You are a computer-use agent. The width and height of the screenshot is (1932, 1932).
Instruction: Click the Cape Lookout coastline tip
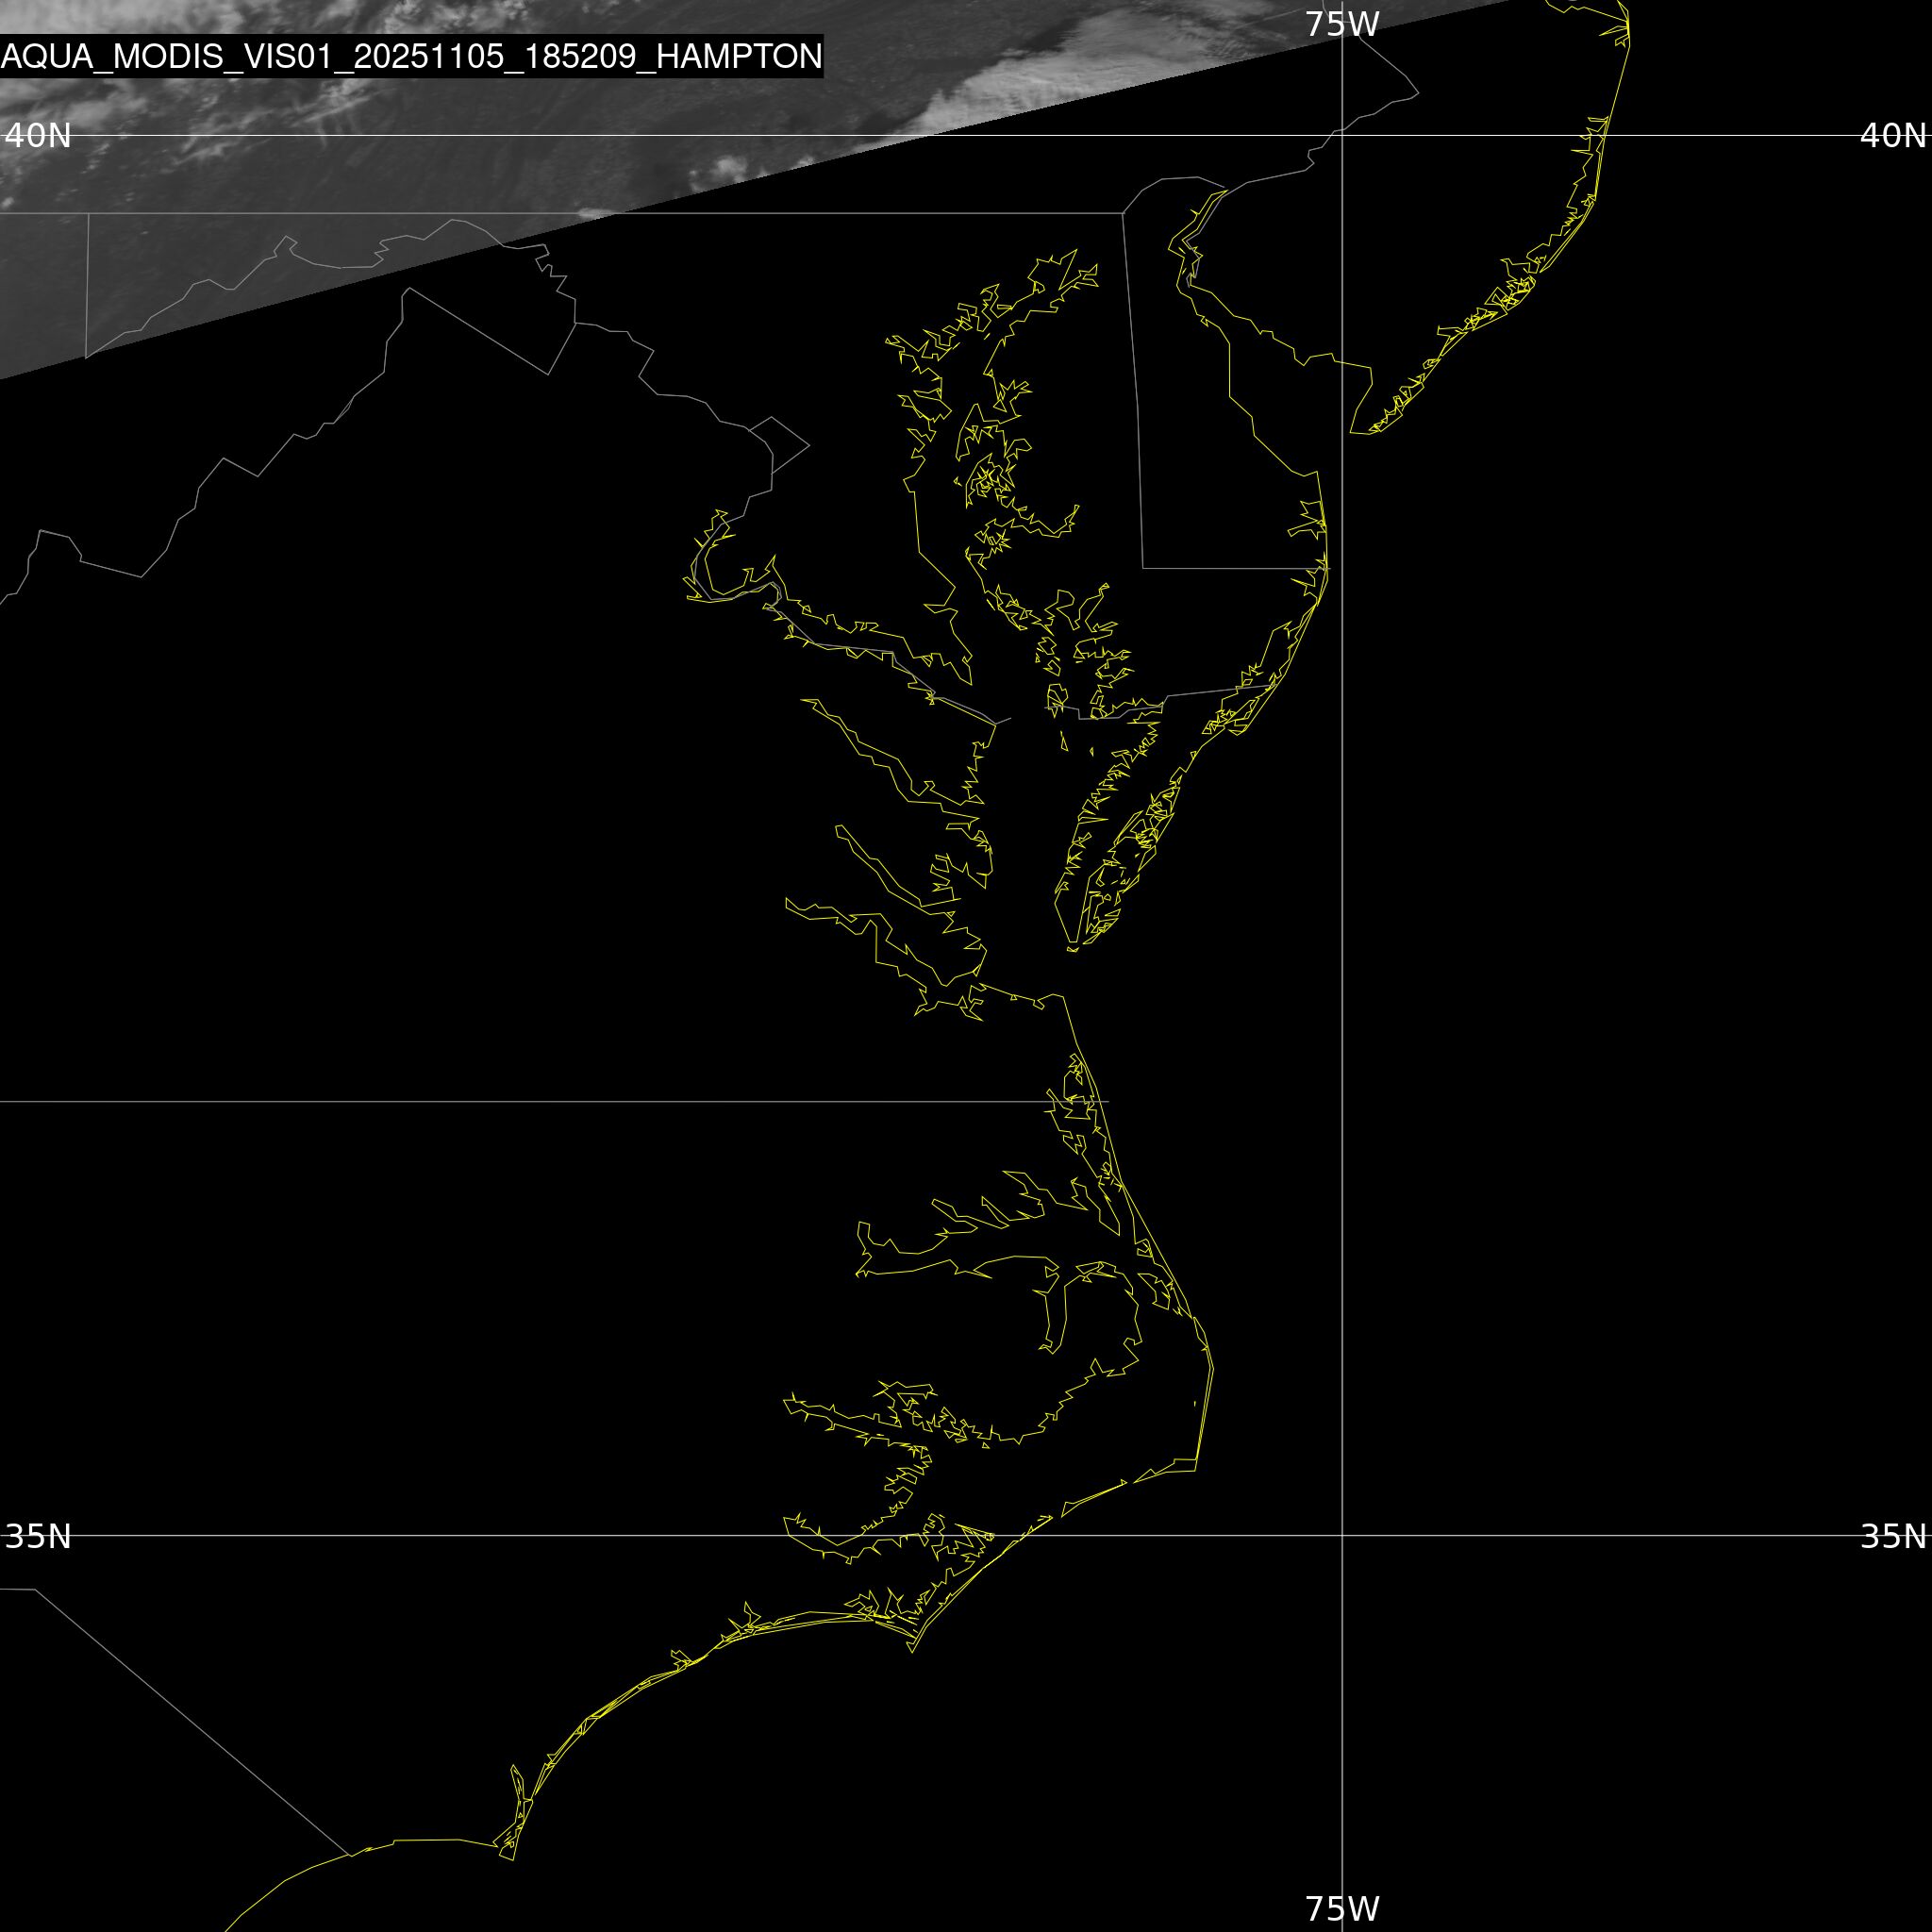[x=911, y=1651]
